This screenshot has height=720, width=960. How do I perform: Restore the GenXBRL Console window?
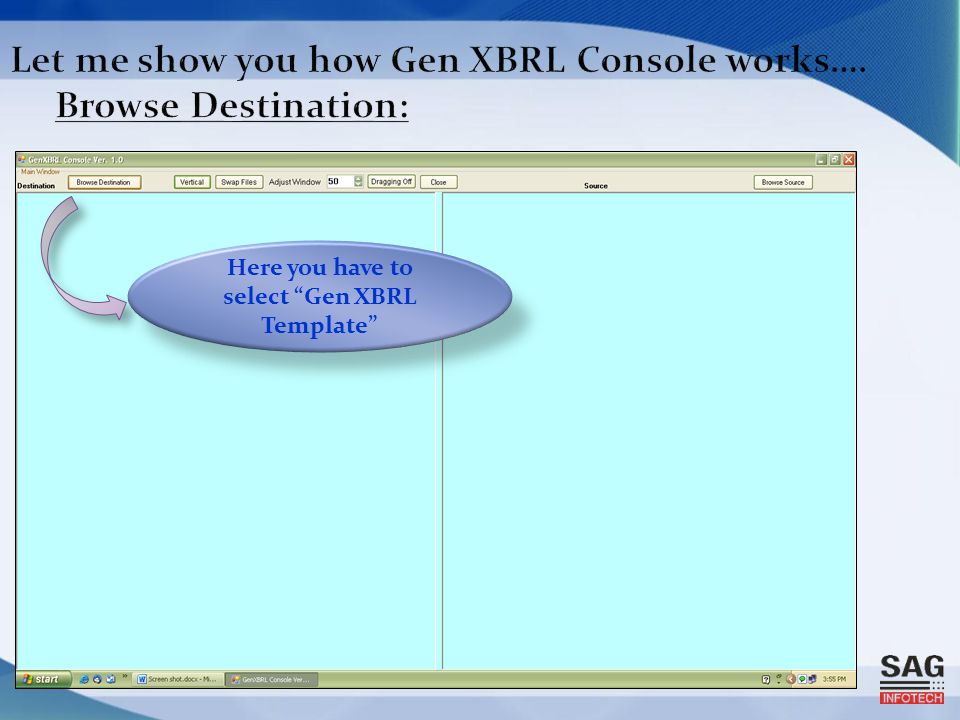click(x=835, y=160)
